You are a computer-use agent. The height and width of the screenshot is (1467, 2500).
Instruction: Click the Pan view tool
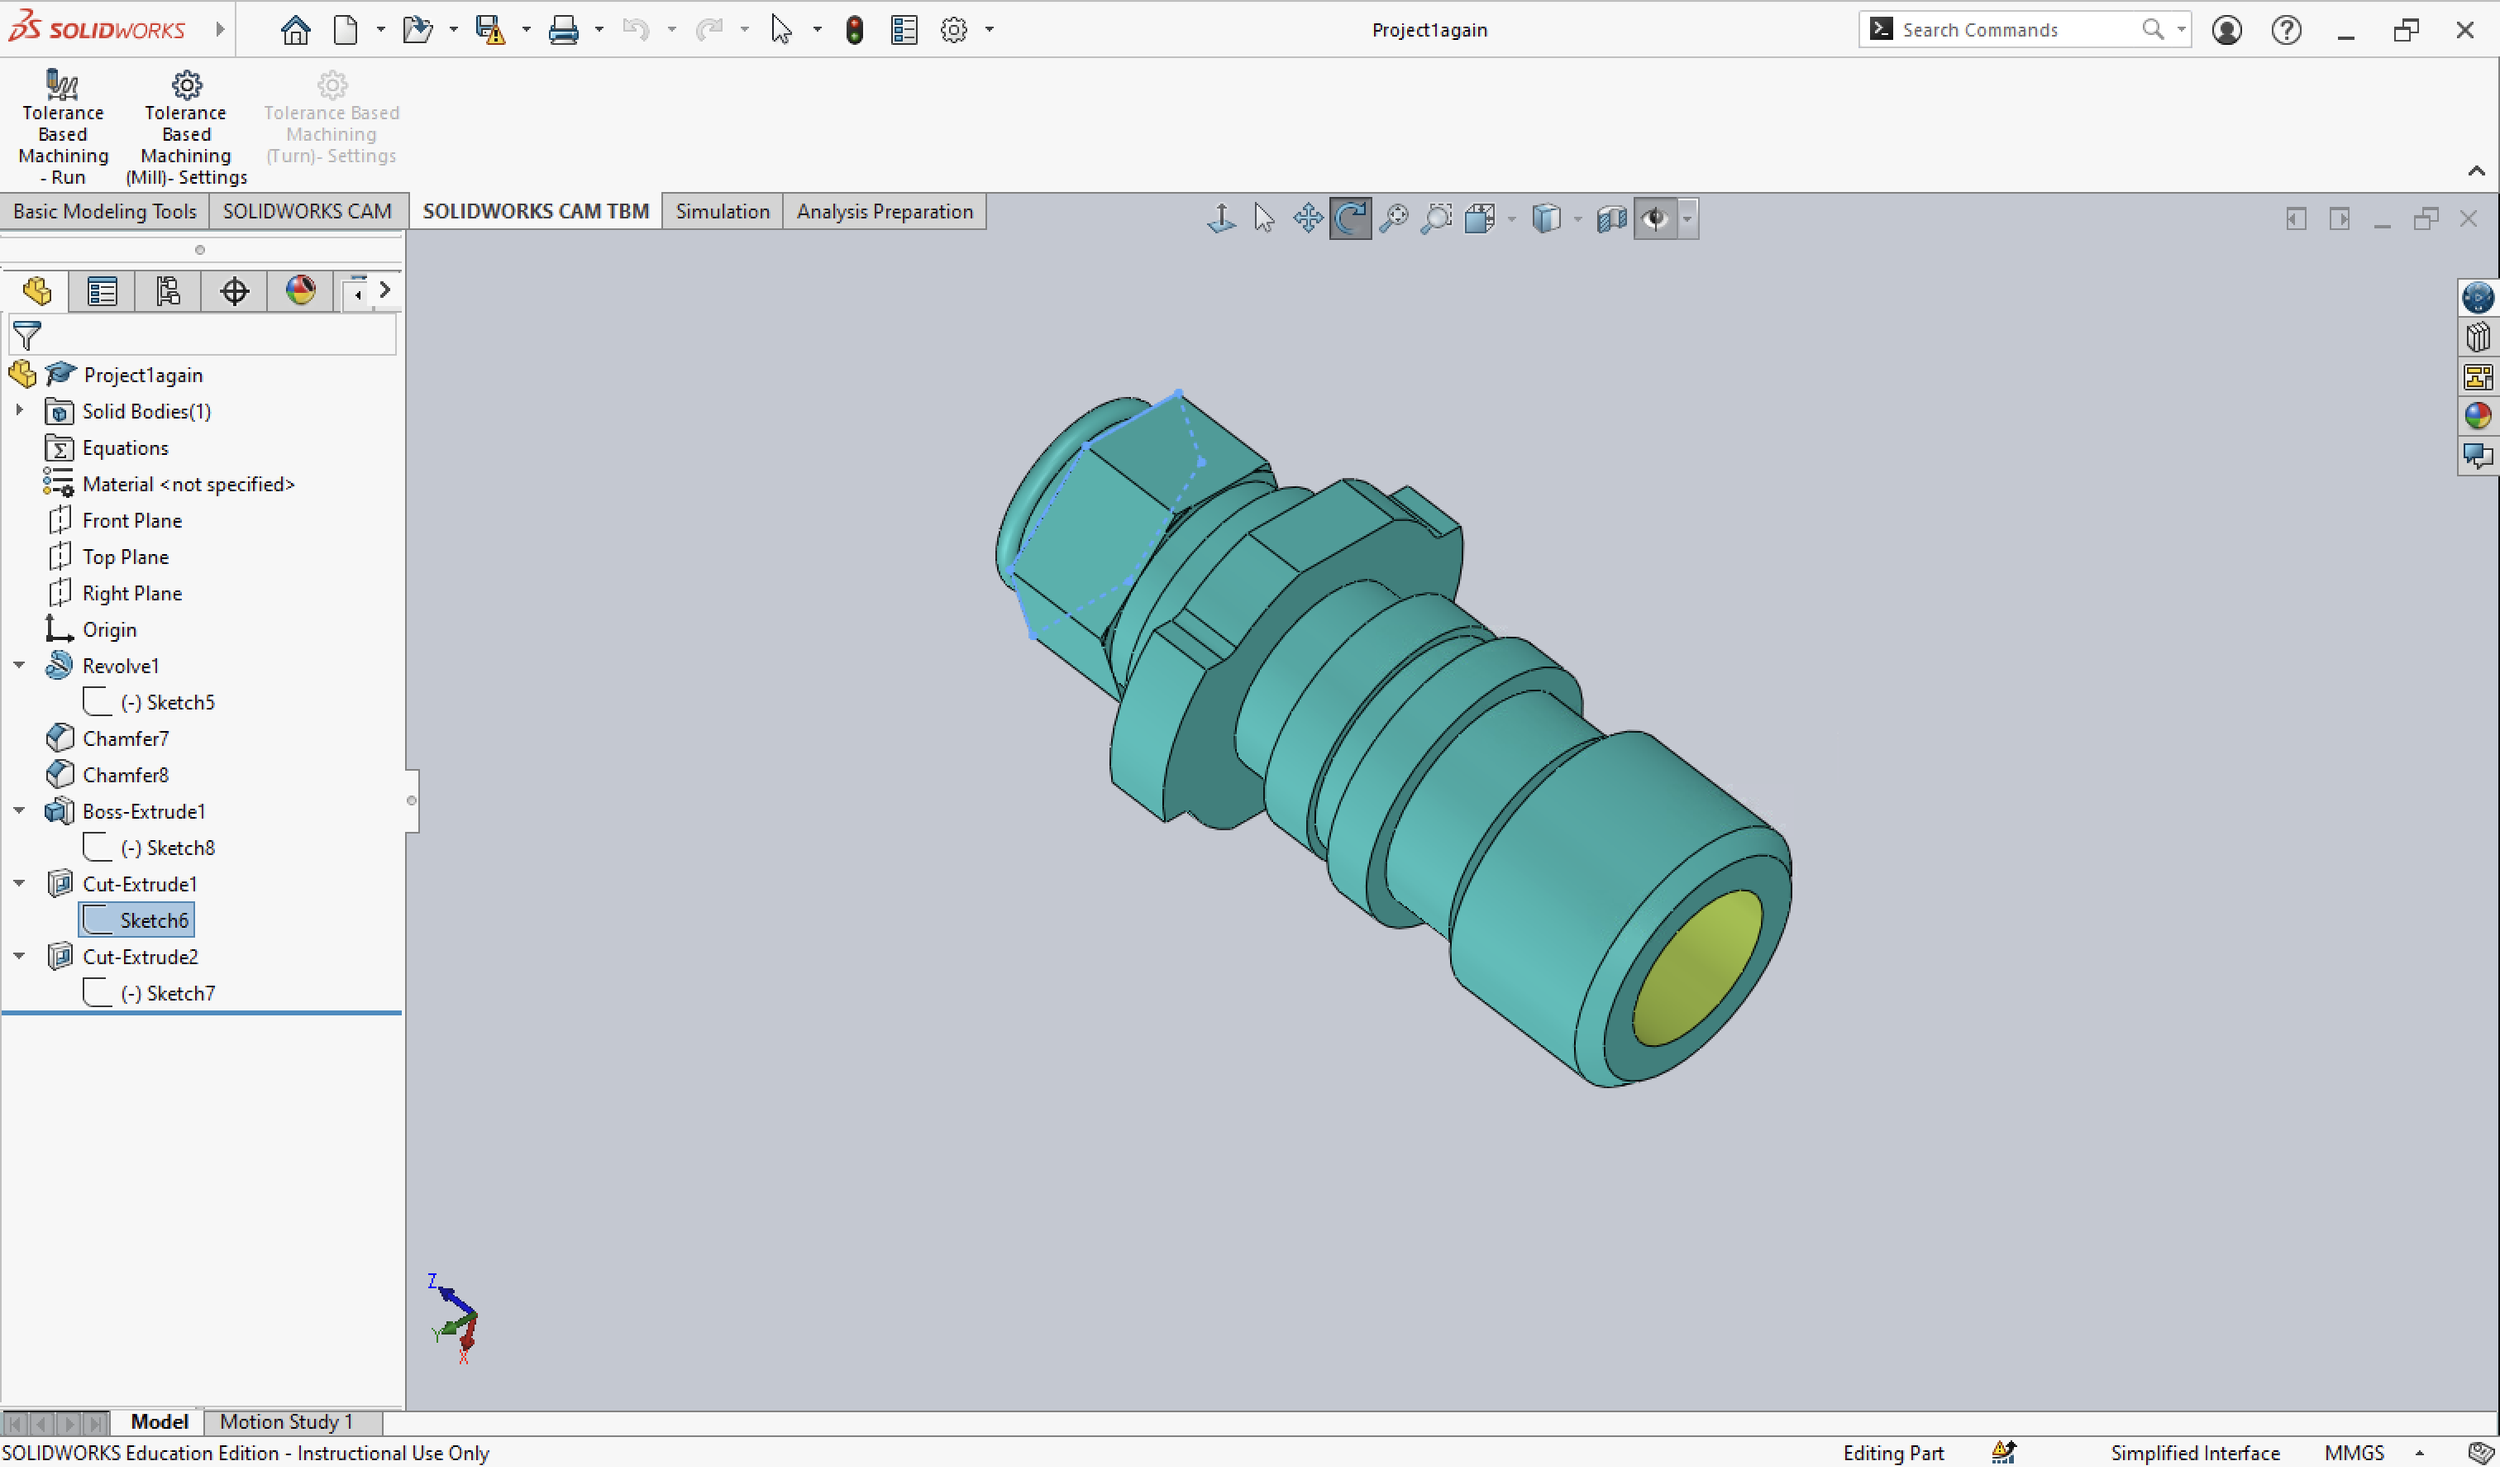tap(1307, 218)
